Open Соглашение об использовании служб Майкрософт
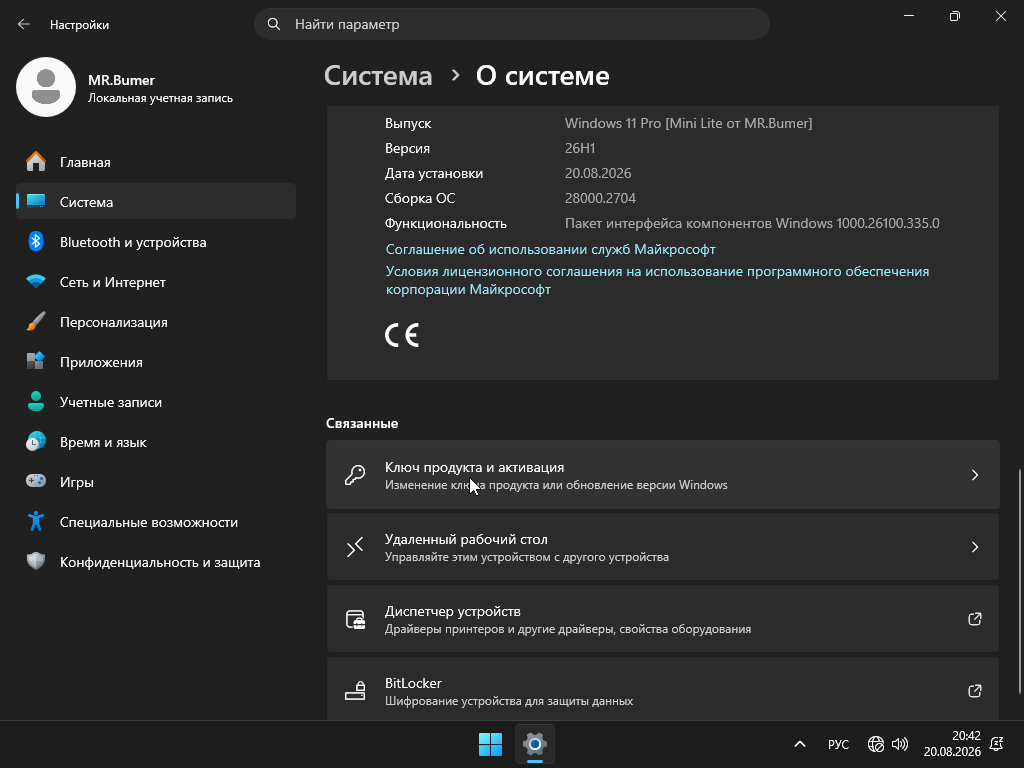Image resolution: width=1024 pixels, height=768 pixels. (x=551, y=249)
